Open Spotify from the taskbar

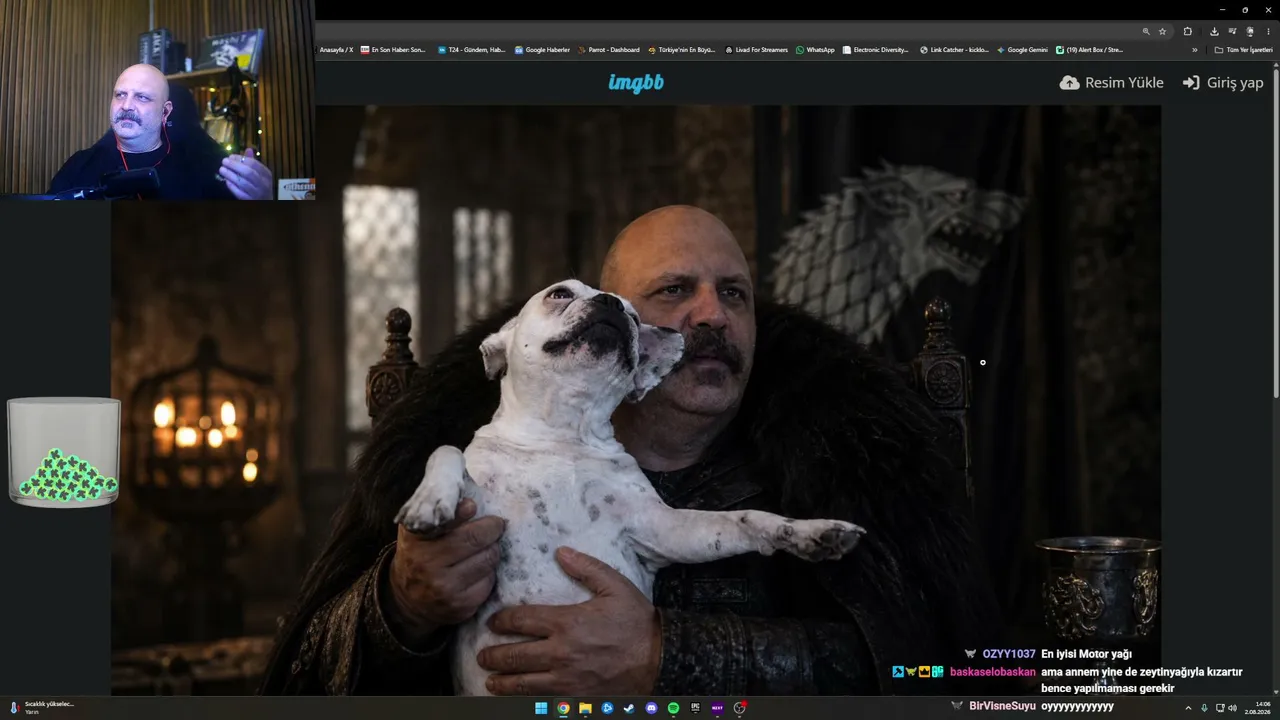(673, 708)
